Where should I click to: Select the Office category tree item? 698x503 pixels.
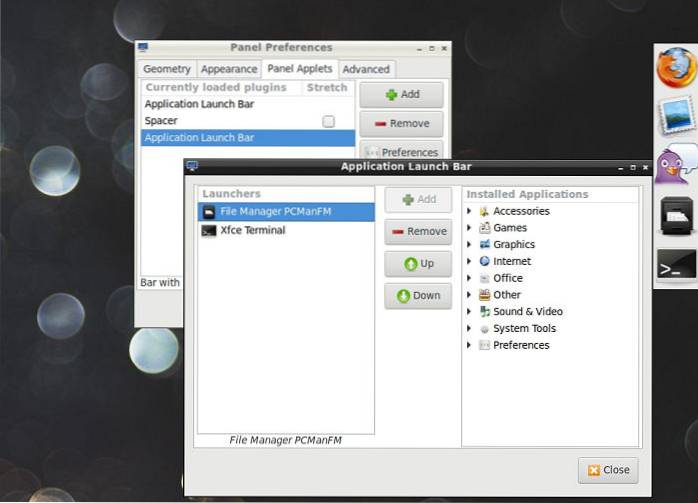(x=507, y=278)
